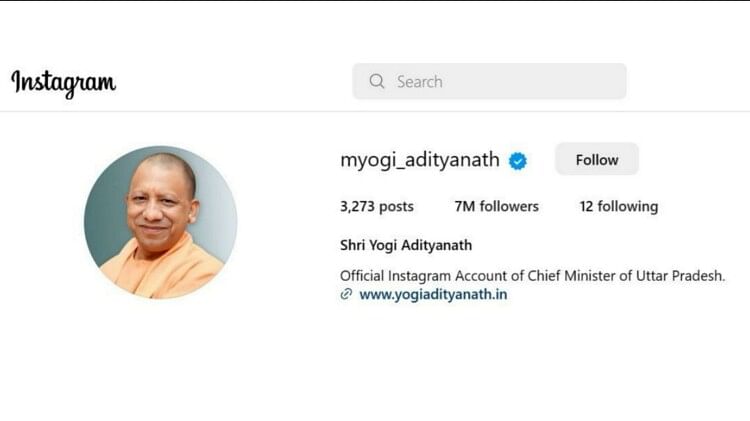
Task: Click the number 7M in stats
Action: (465, 206)
